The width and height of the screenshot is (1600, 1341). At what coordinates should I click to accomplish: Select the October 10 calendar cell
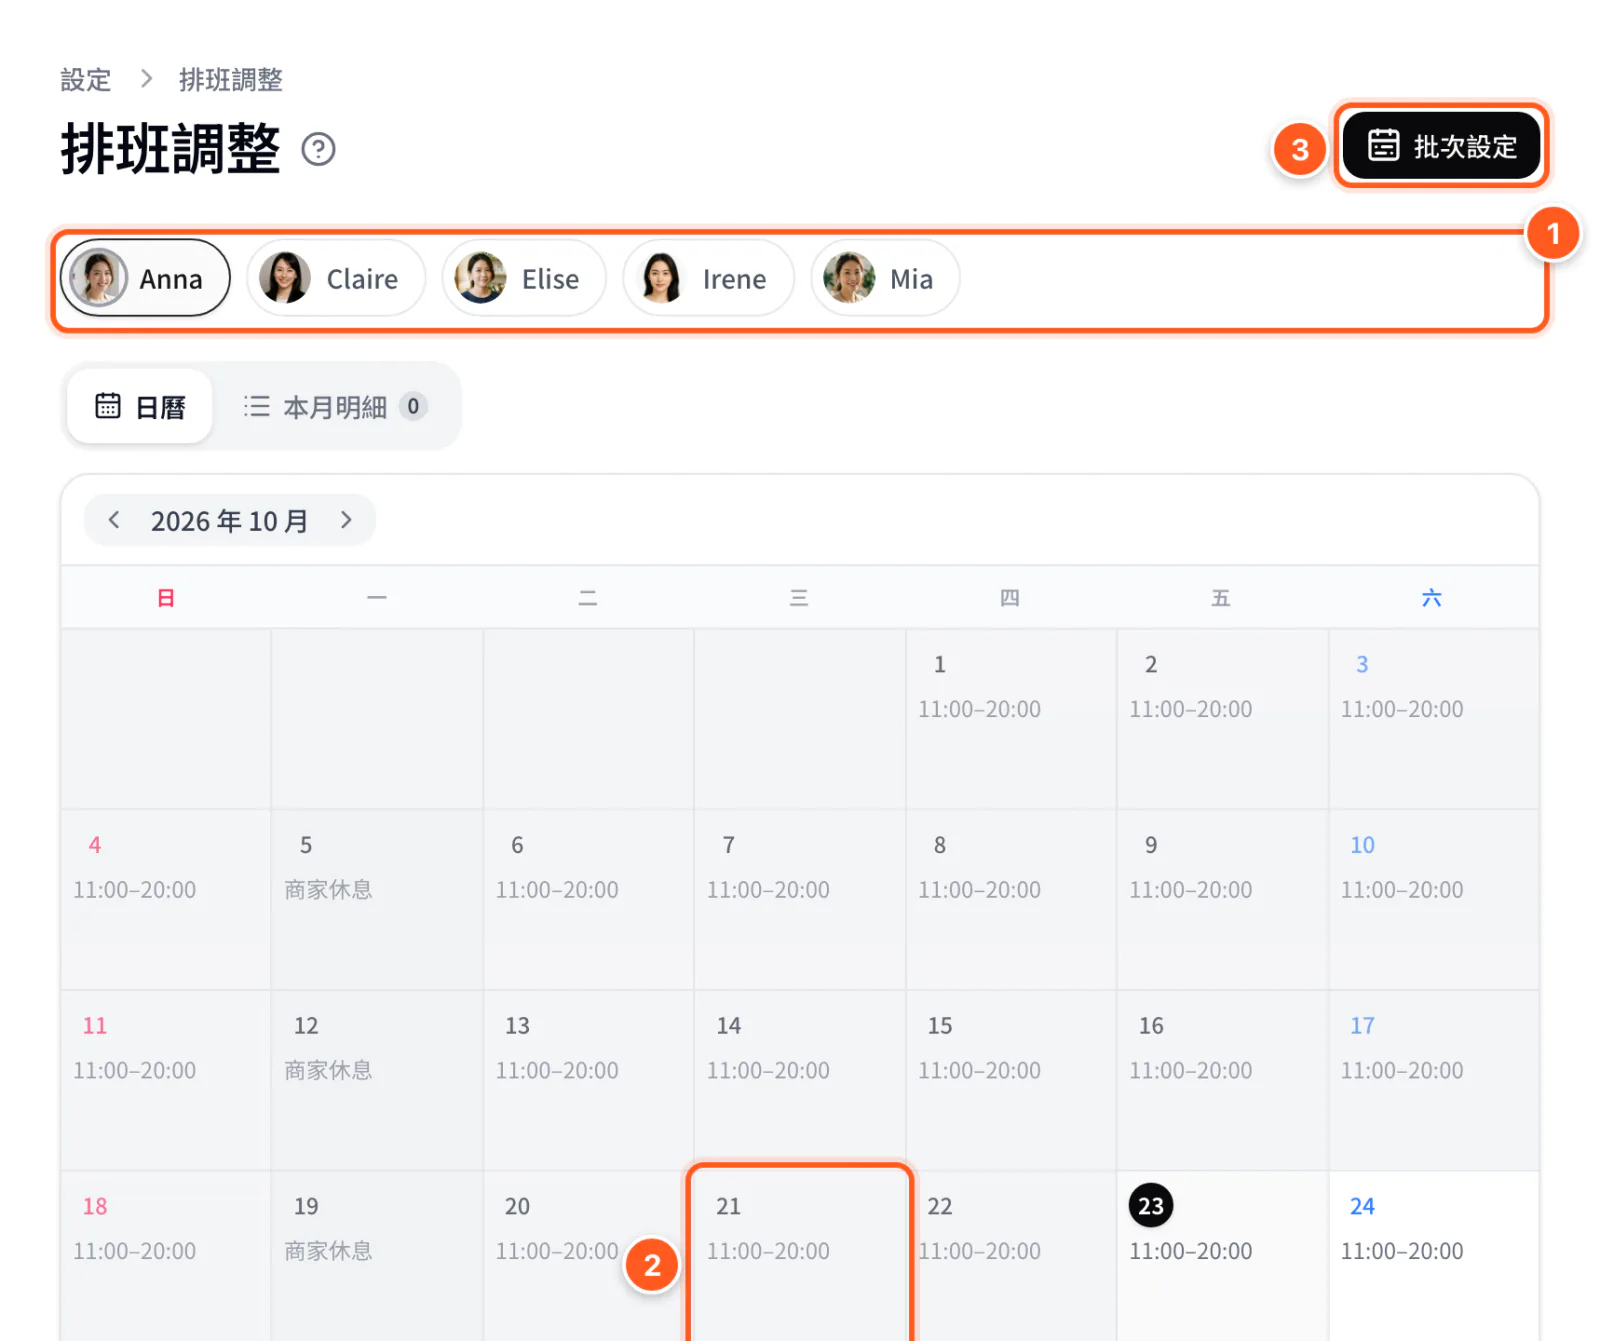pos(1433,900)
